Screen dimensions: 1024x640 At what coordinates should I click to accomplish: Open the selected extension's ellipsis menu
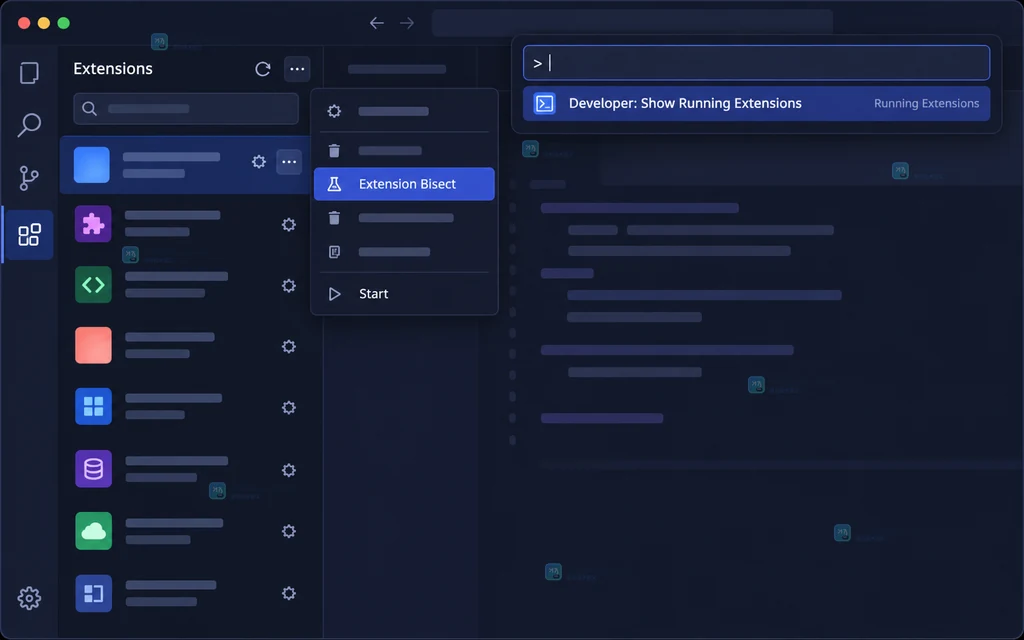(x=289, y=162)
